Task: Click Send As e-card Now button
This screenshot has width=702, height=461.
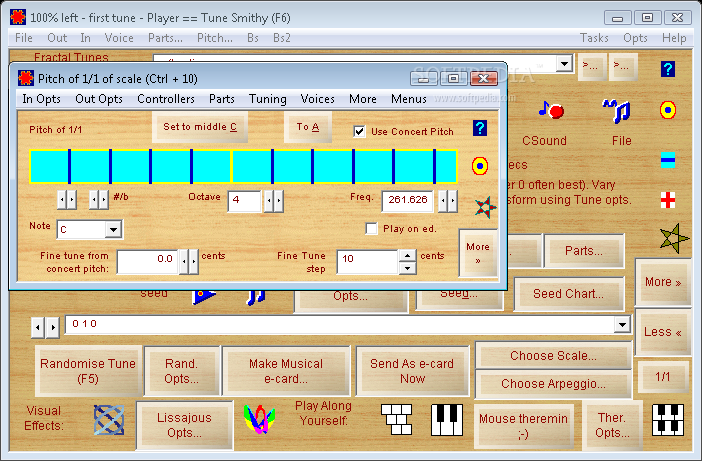Action: pos(412,371)
